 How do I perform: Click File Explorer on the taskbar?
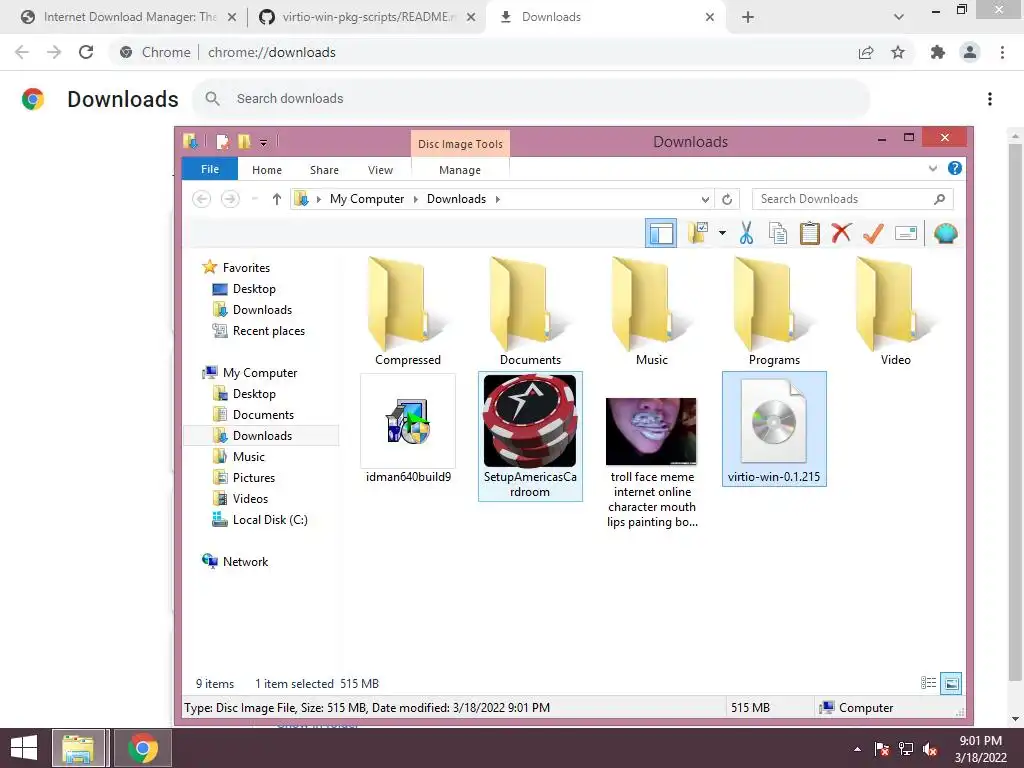(x=78, y=748)
